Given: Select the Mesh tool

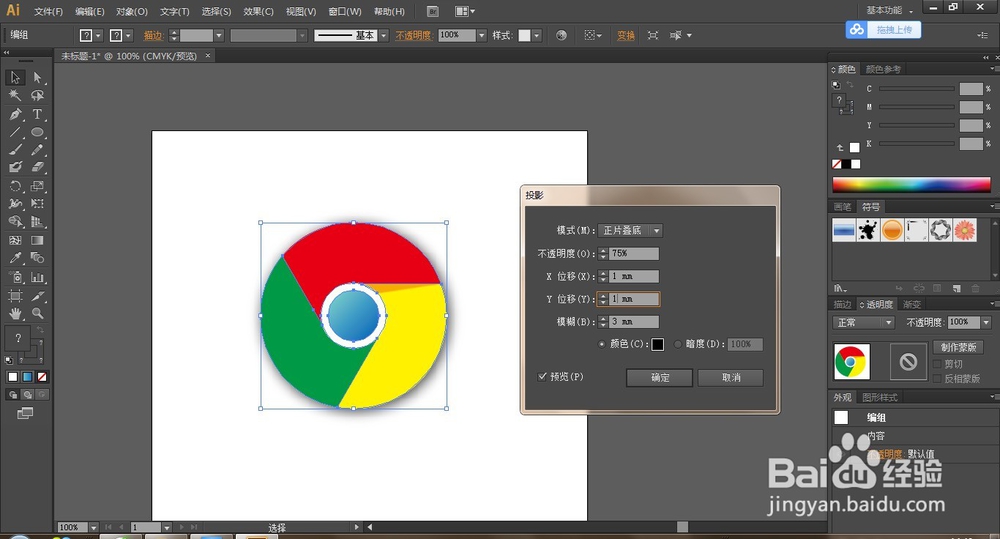Looking at the screenshot, I should (15, 240).
